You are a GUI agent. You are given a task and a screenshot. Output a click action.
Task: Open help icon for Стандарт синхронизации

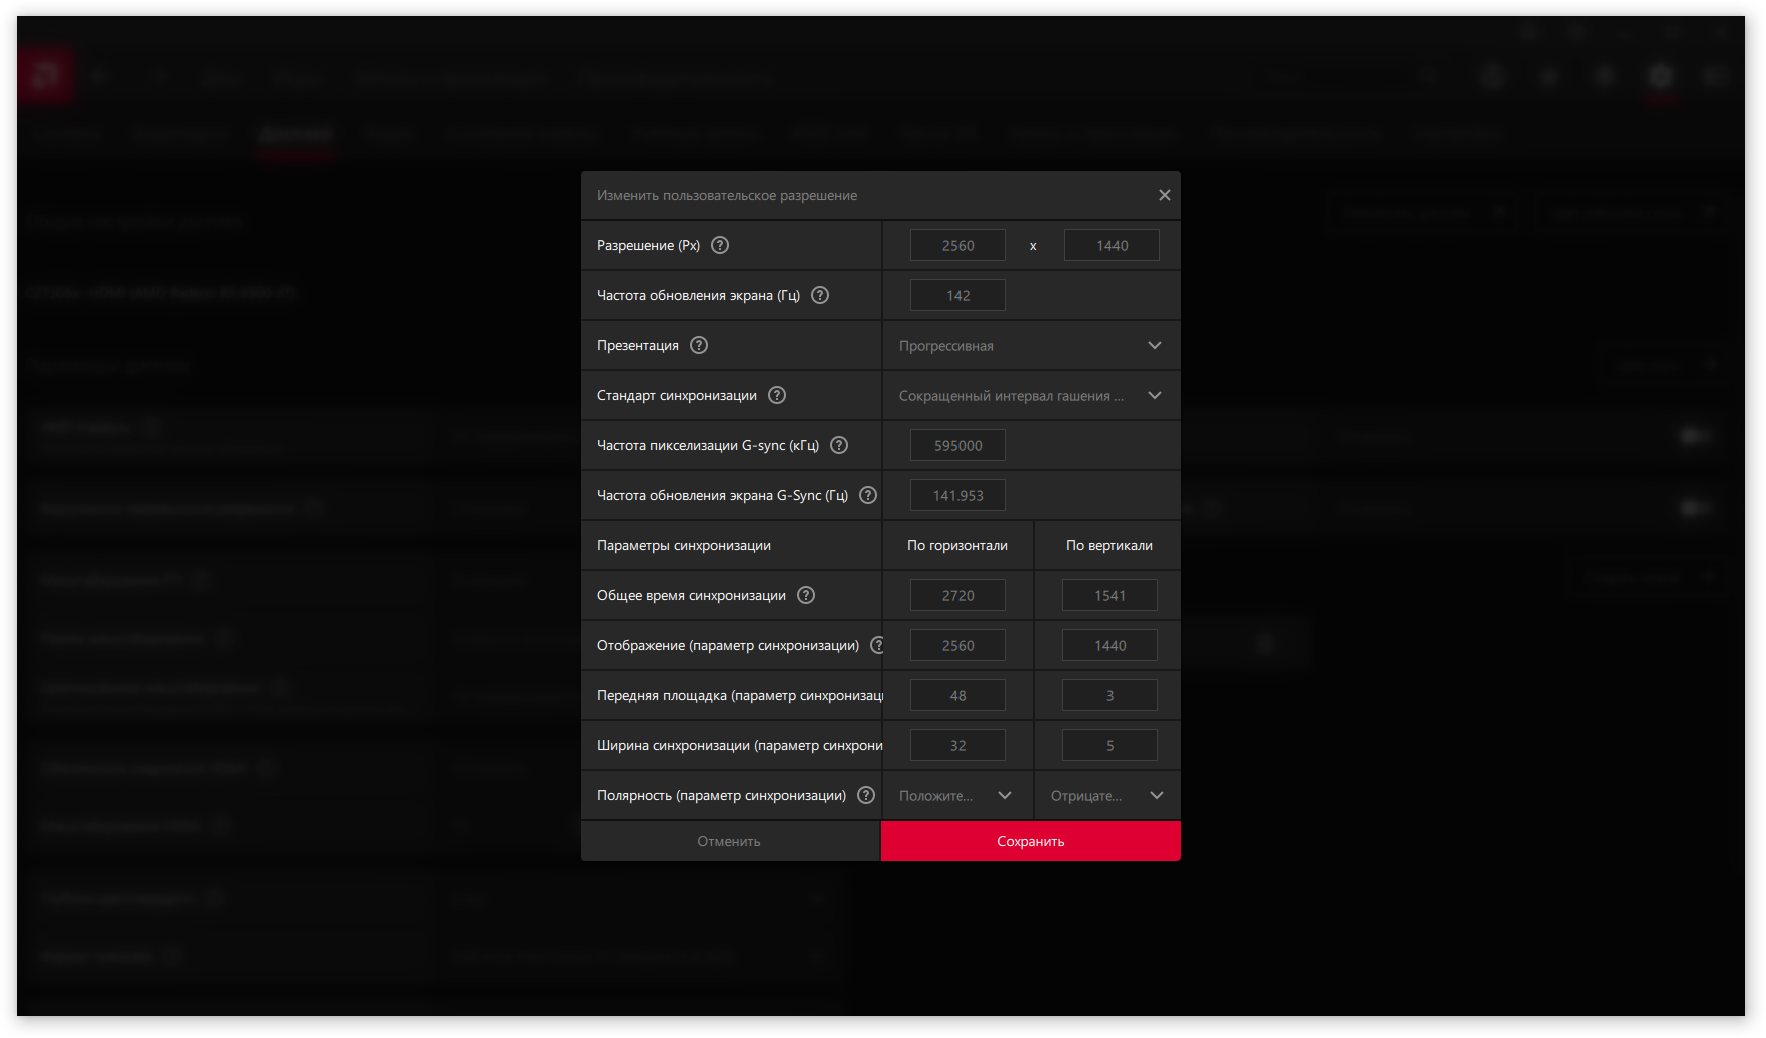(777, 395)
